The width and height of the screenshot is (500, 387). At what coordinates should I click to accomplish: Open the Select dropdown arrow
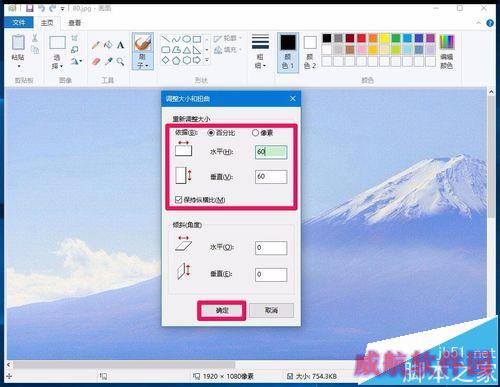(x=61, y=66)
